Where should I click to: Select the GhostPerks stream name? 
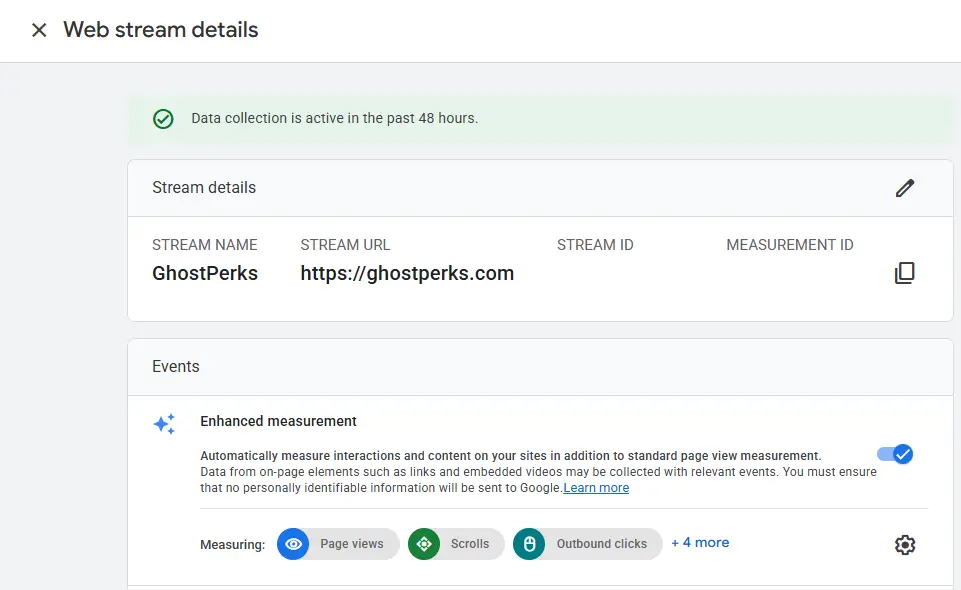pos(205,273)
